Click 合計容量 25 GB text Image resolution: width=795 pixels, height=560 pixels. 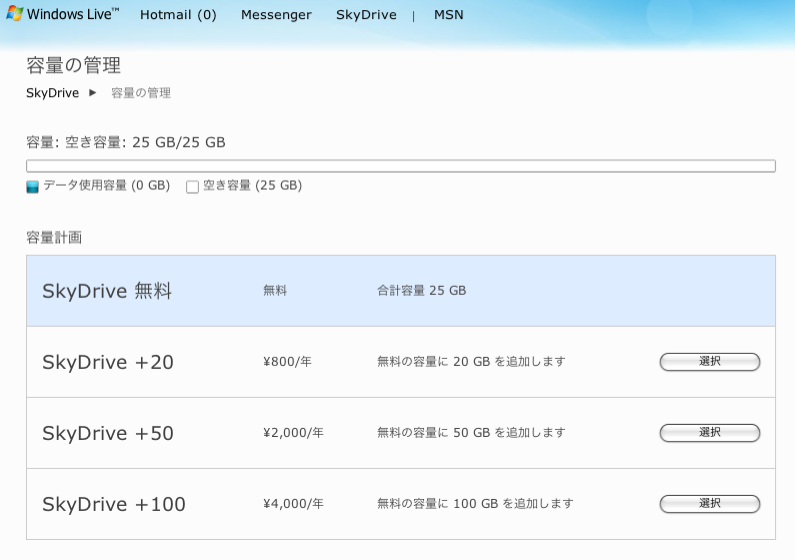(422, 290)
